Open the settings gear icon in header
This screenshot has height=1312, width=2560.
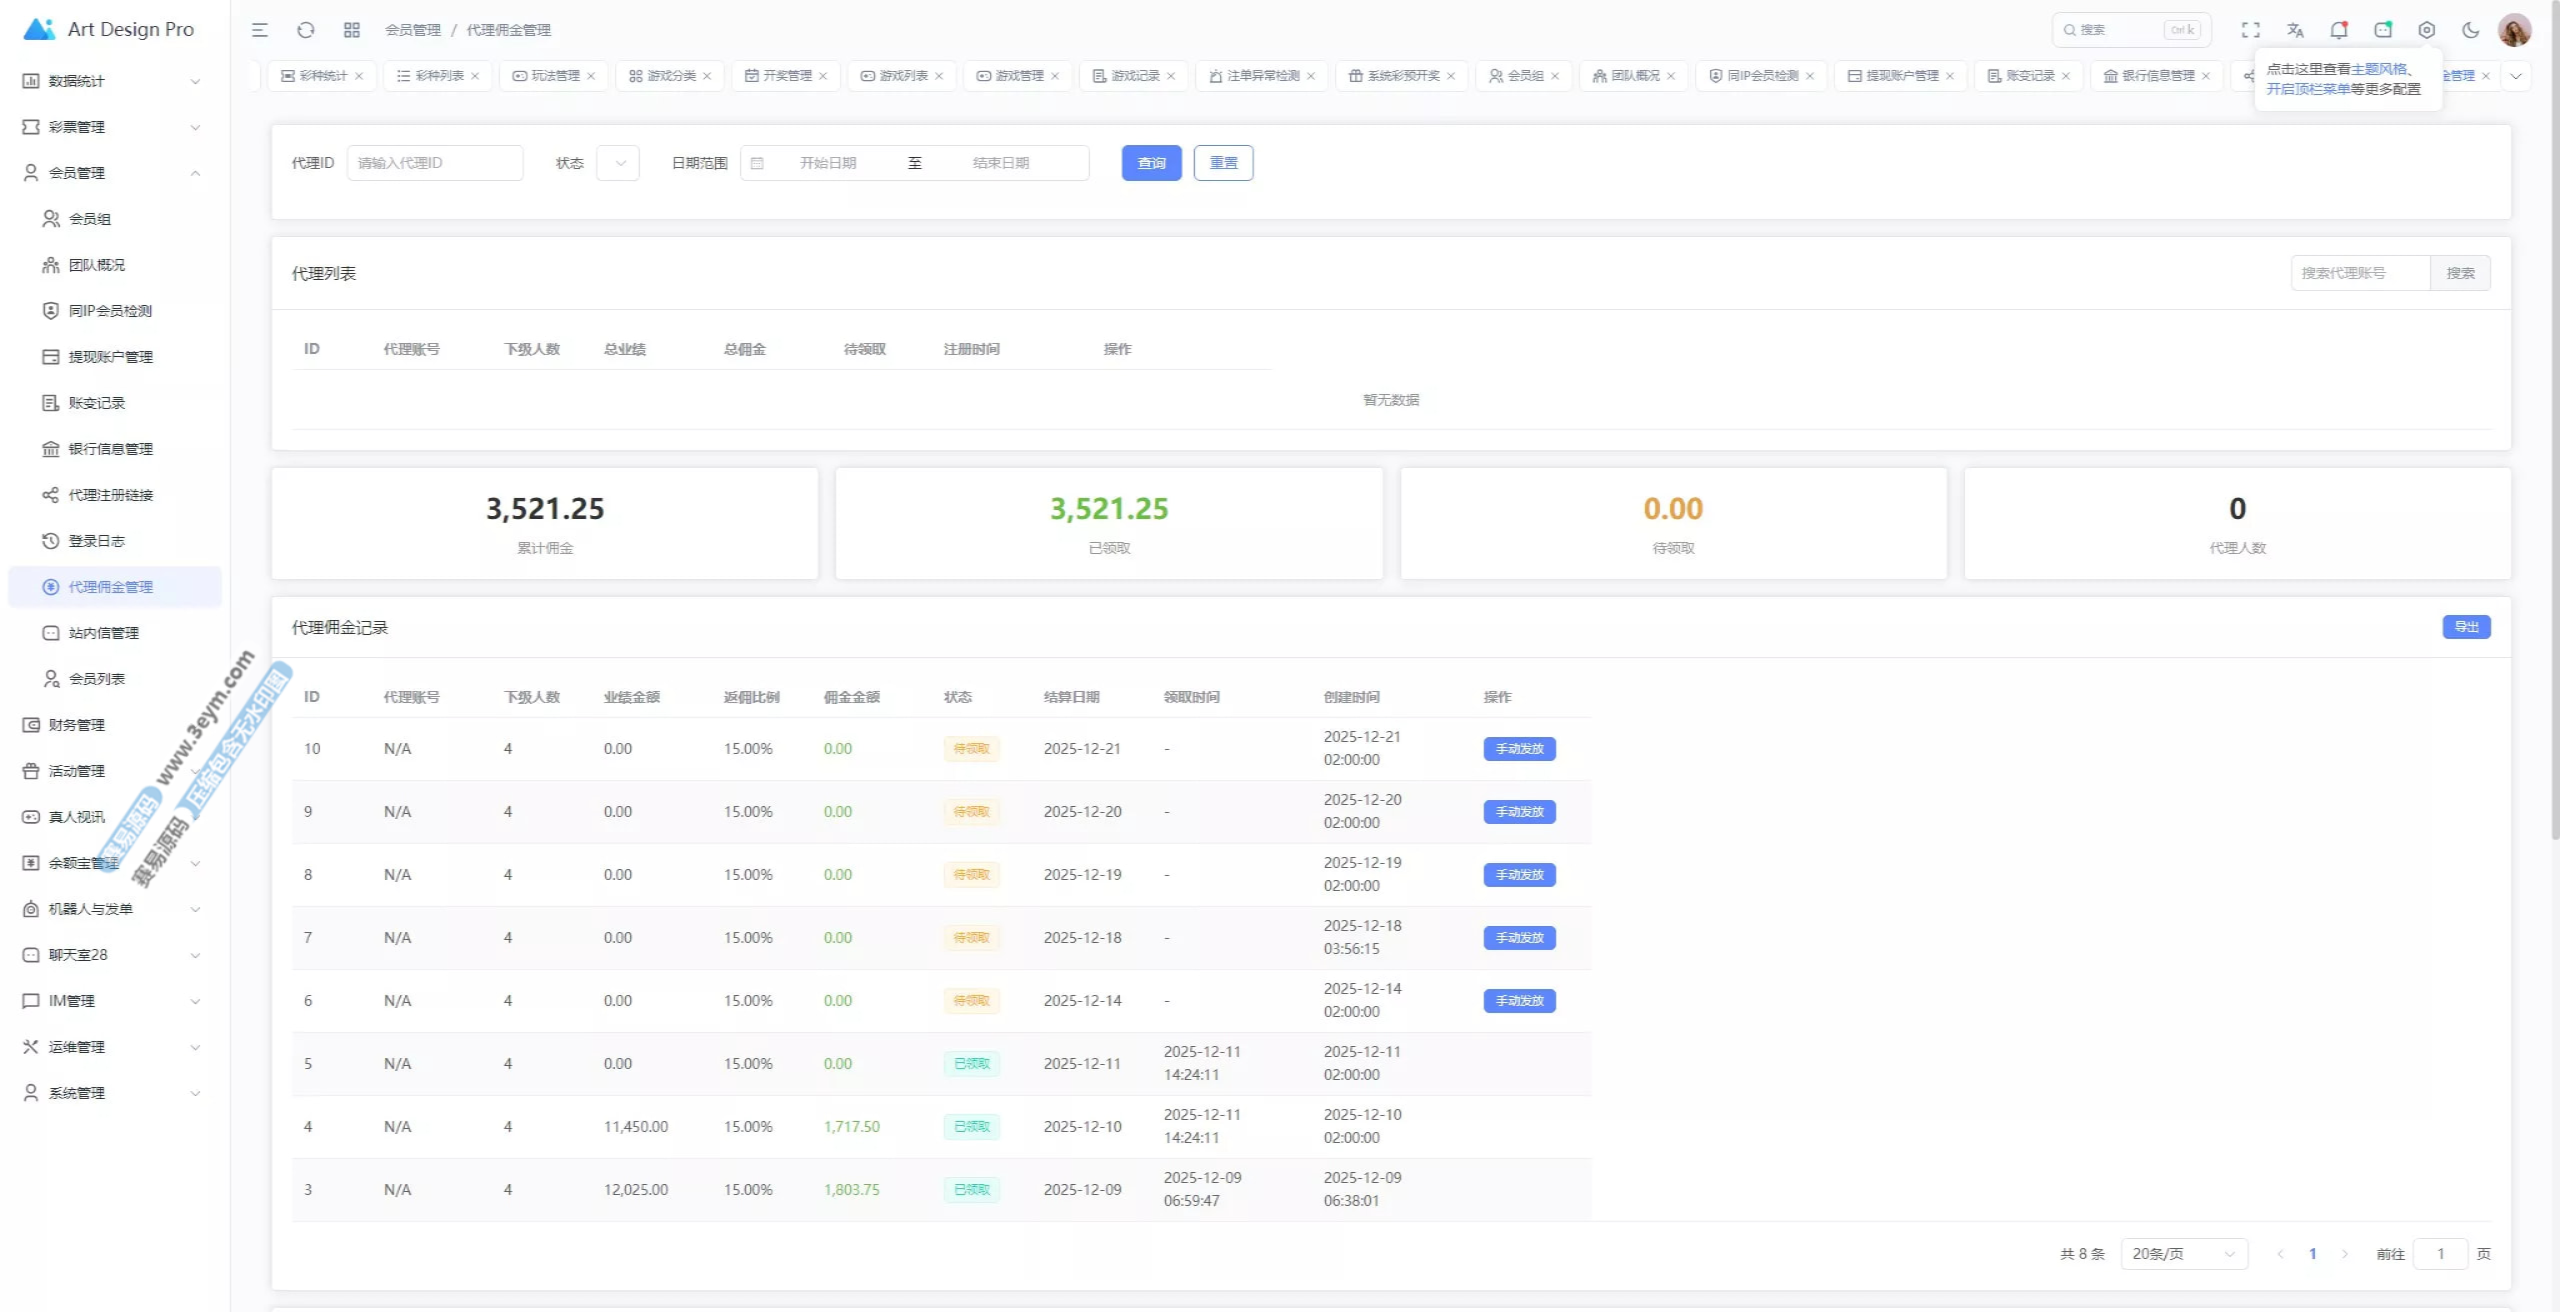tap(2426, 30)
